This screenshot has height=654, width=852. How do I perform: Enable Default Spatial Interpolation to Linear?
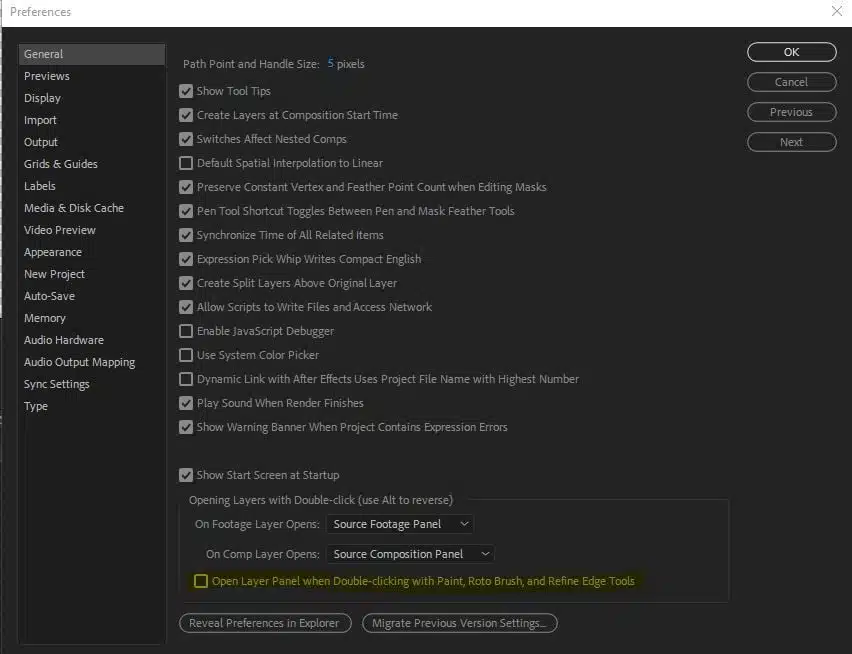pyautogui.click(x=186, y=163)
